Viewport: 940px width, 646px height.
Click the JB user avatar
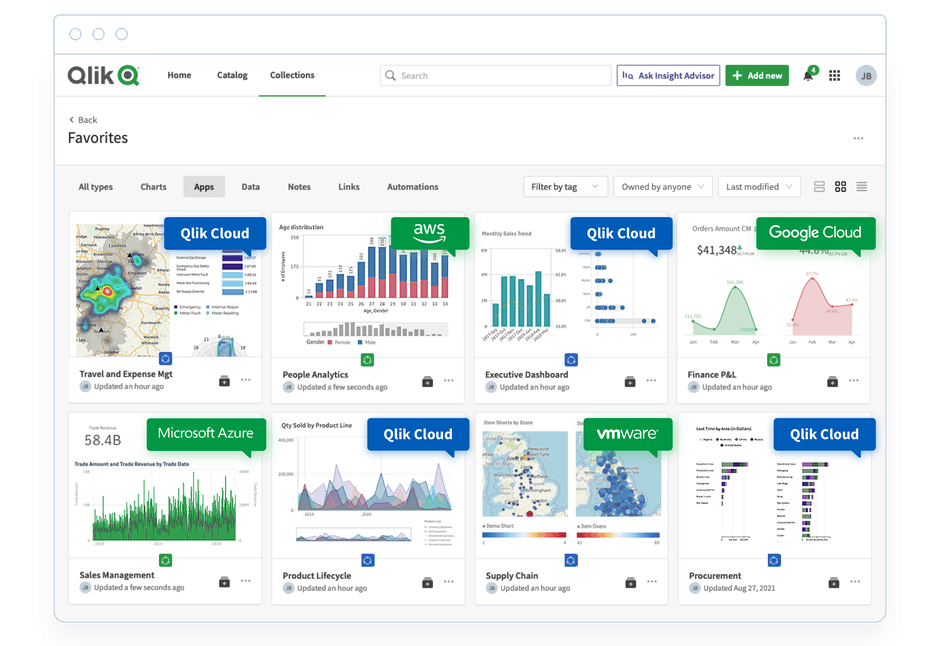[866, 76]
